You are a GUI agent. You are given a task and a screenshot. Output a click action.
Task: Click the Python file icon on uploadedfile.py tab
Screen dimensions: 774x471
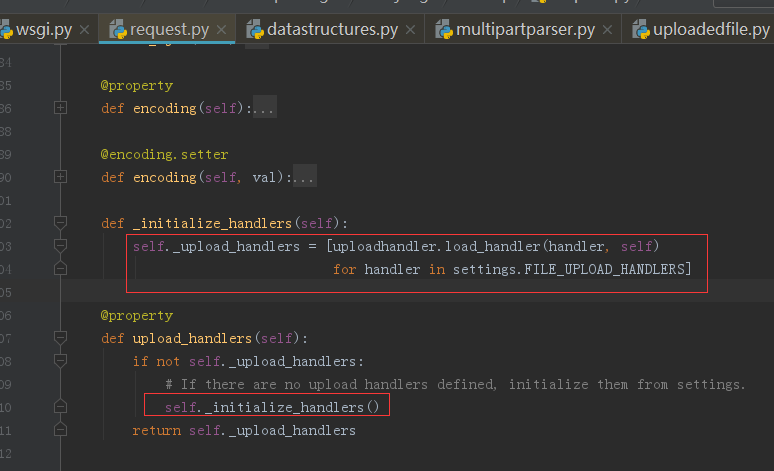tap(641, 30)
